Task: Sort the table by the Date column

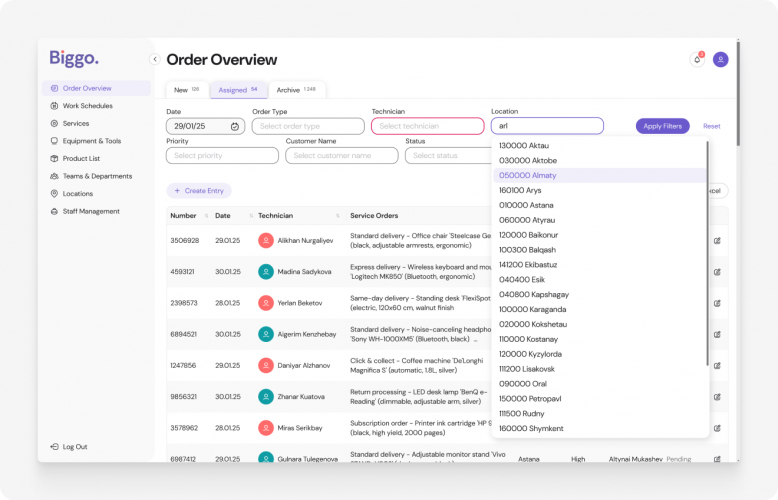Action: (x=251, y=216)
